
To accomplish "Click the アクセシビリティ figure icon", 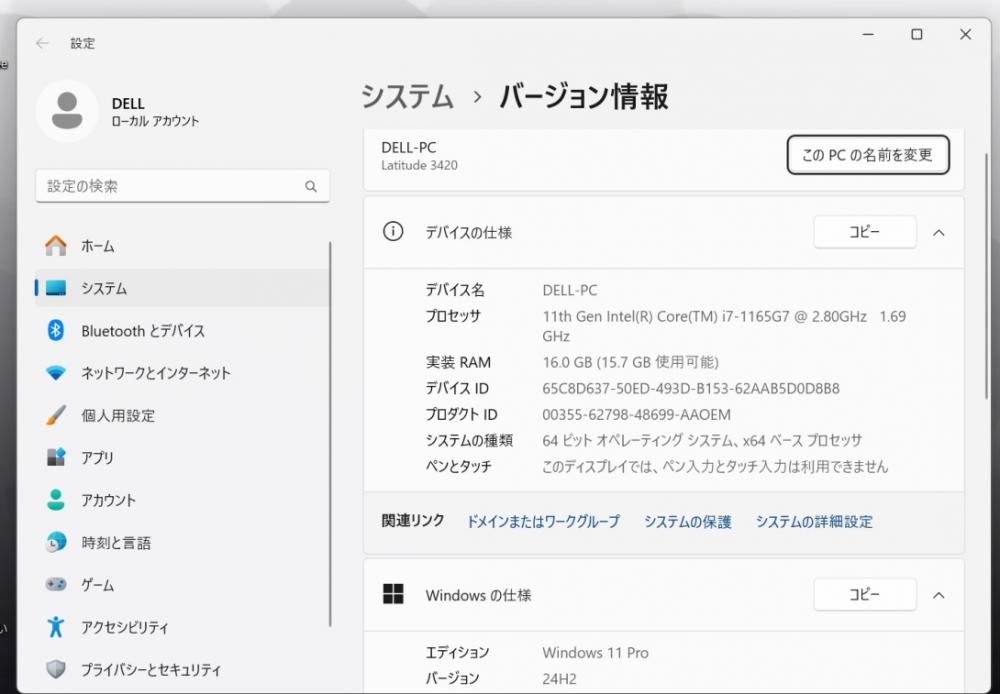I will [55, 627].
